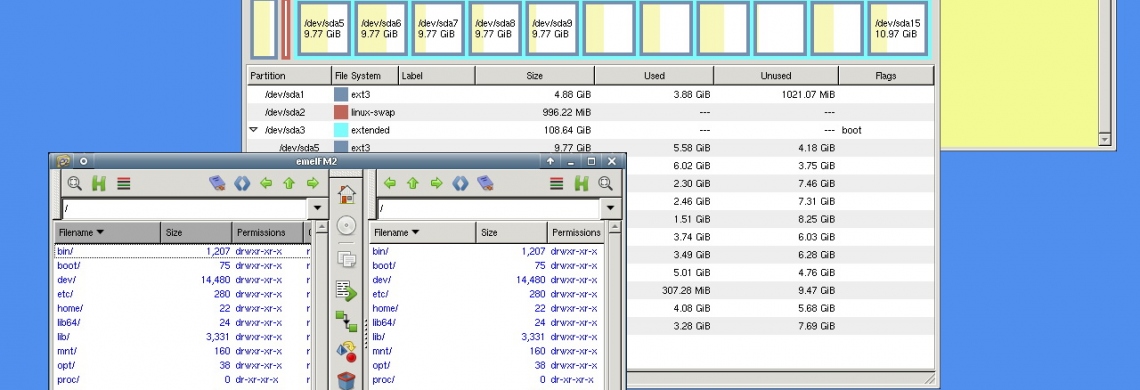This screenshot has width=1140, height=390.
Task: Click the Flags column header
Action: 886,76
